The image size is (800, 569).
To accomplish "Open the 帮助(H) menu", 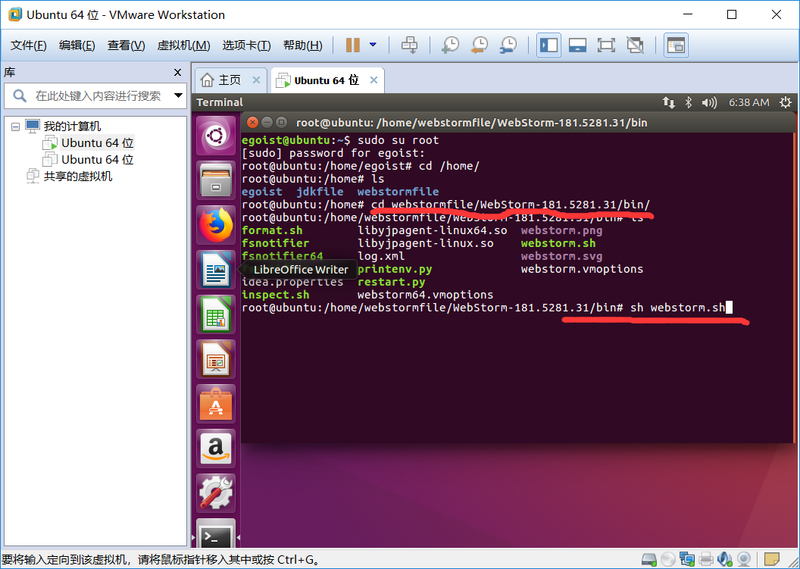I will tap(303, 45).
